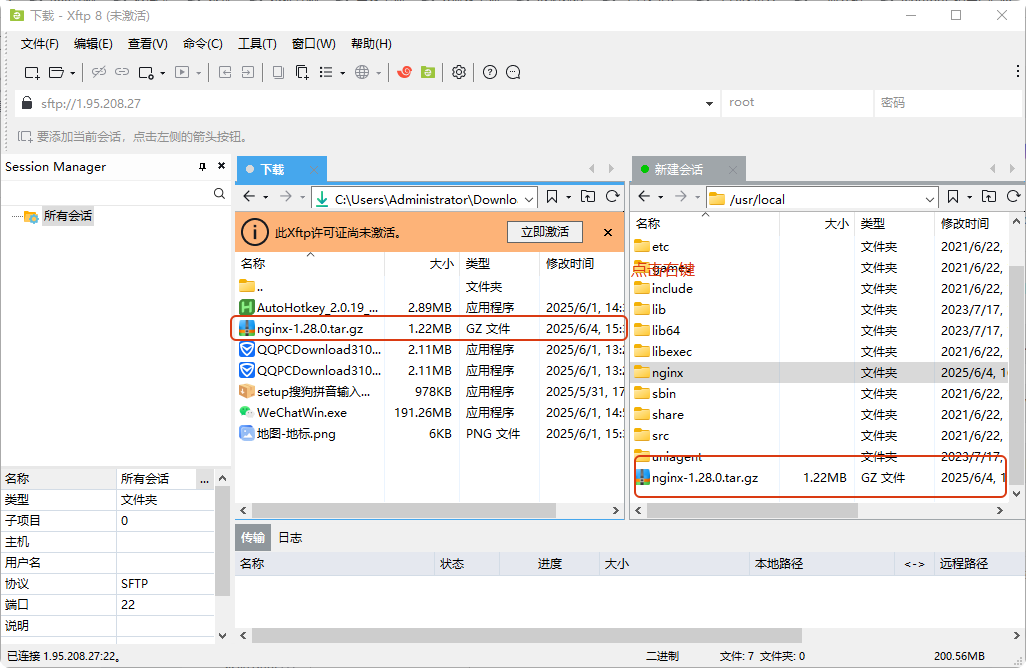Click the New Session toolbar icon
Image resolution: width=1026 pixels, height=668 pixels.
tap(31, 73)
